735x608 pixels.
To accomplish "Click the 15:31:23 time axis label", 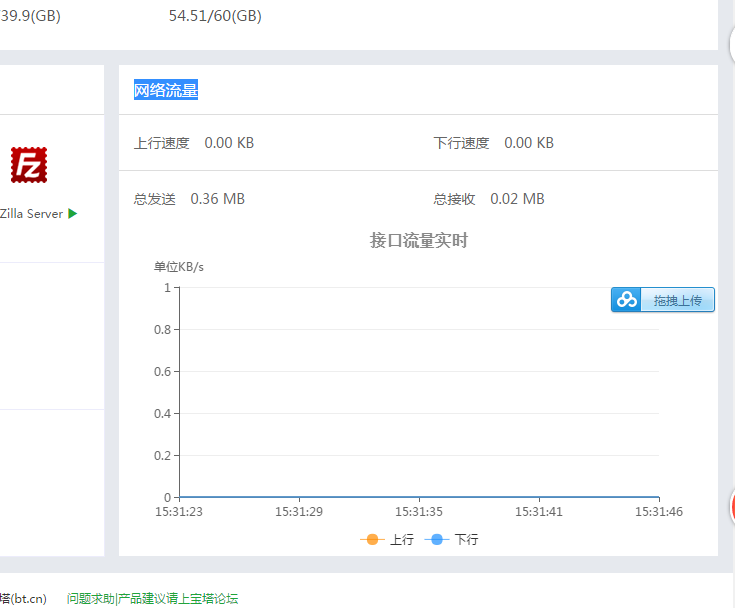I will (x=179, y=511).
